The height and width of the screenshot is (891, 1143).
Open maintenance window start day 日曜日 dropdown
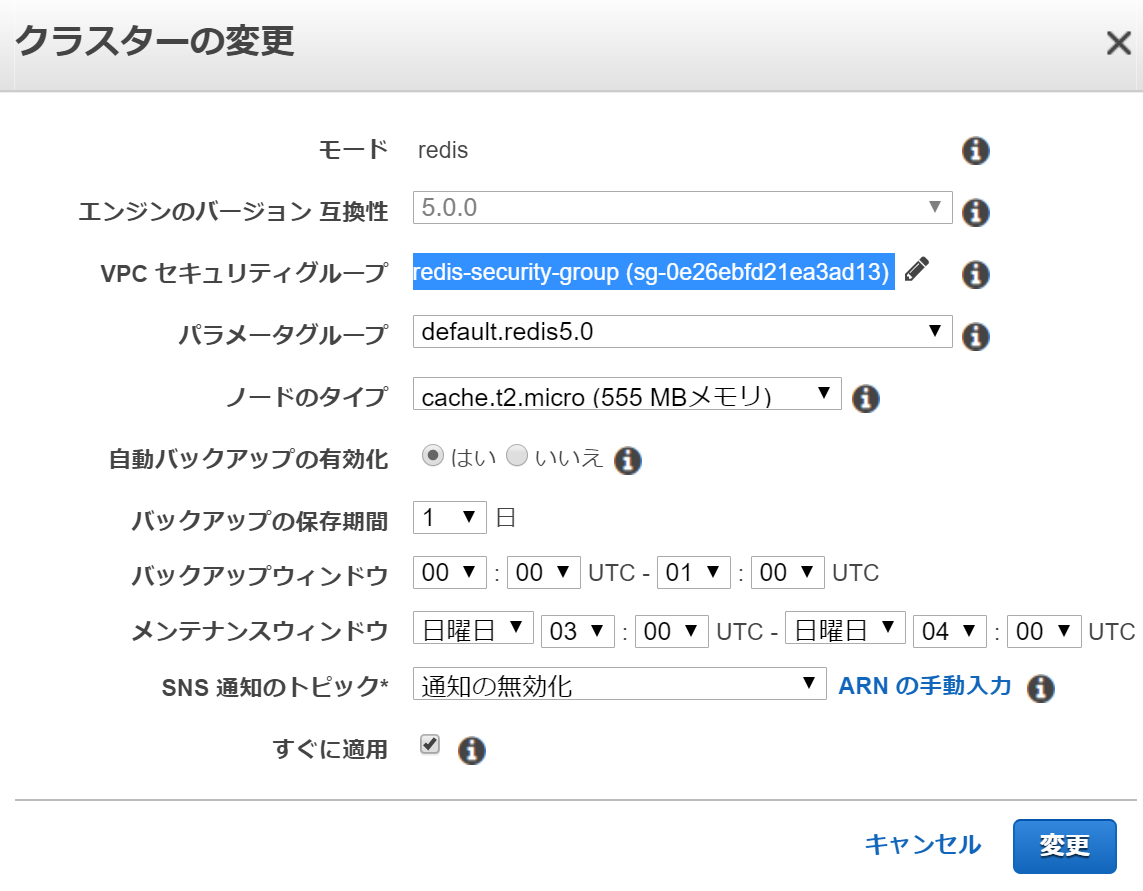click(473, 629)
